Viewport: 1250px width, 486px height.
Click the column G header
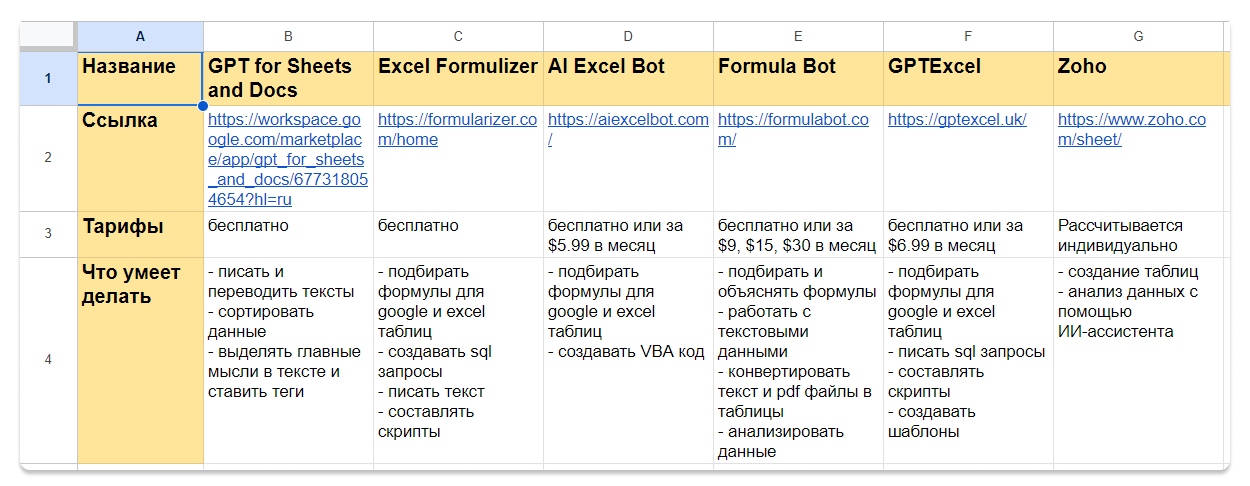pyautogui.click(x=1138, y=37)
